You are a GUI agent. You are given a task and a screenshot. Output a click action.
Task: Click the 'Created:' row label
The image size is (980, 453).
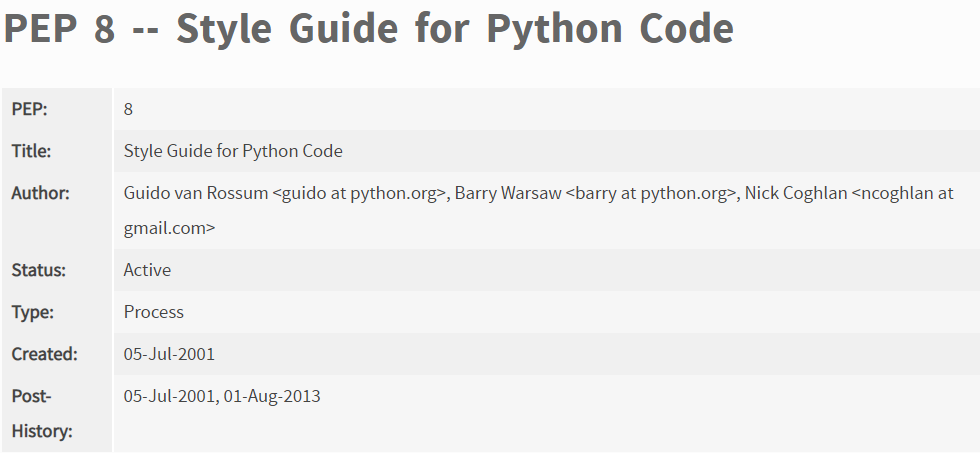44,354
